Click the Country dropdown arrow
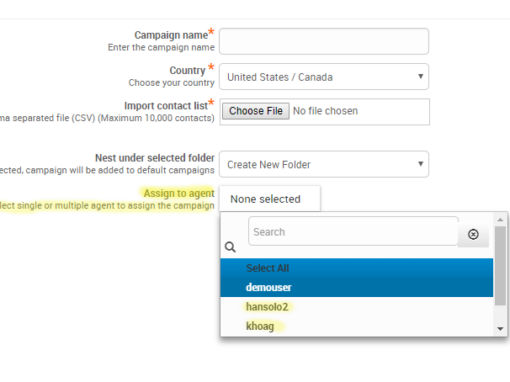 pos(421,76)
